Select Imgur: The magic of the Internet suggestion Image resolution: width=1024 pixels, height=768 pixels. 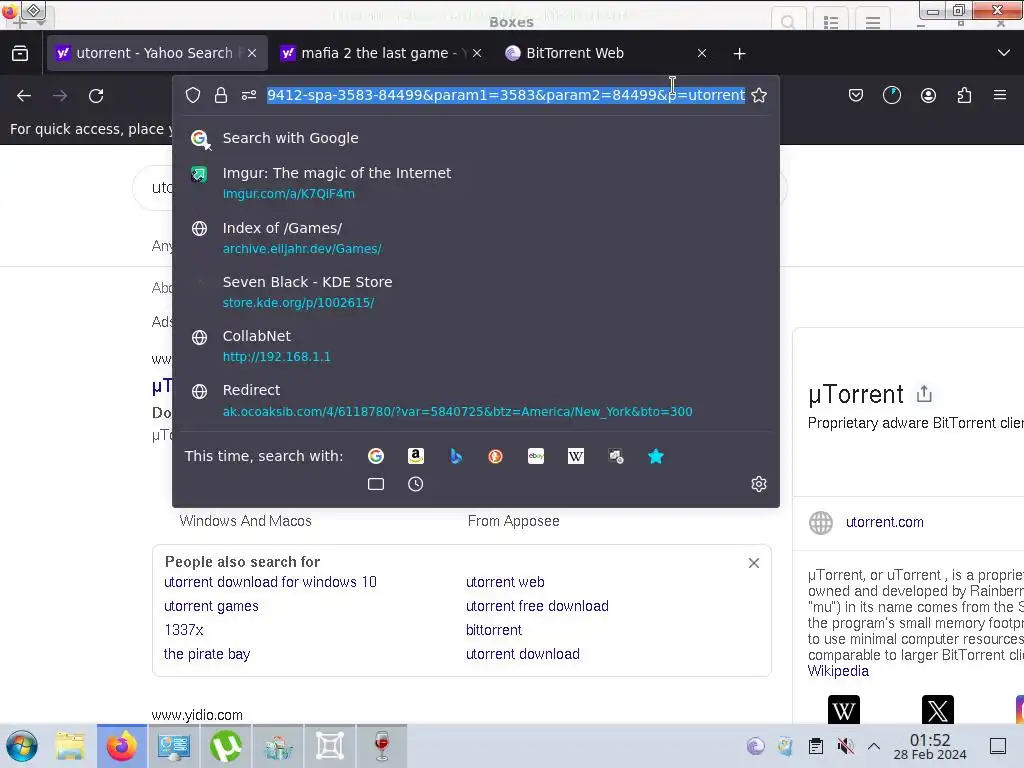tap(475, 183)
